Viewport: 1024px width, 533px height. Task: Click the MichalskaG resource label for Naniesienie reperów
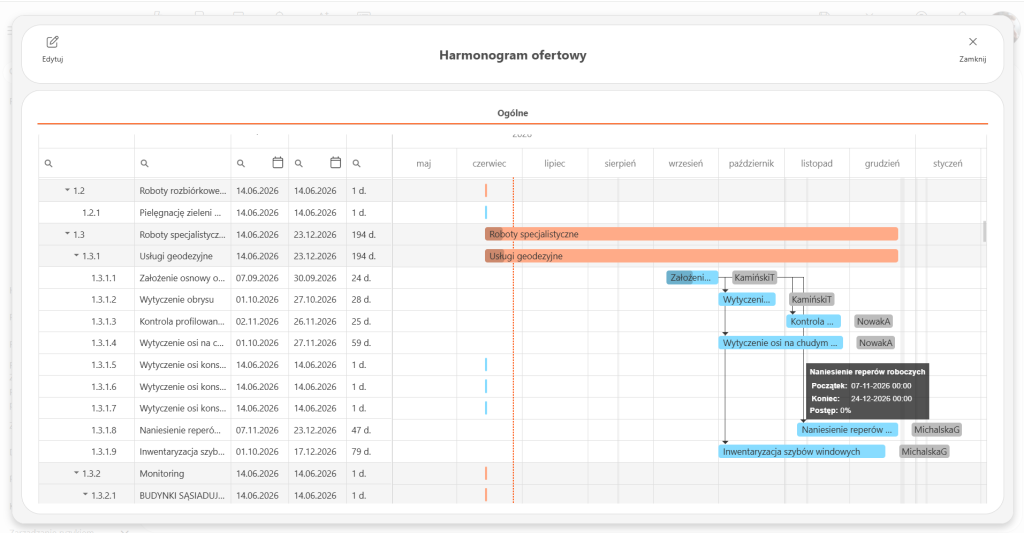coord(936,430)
